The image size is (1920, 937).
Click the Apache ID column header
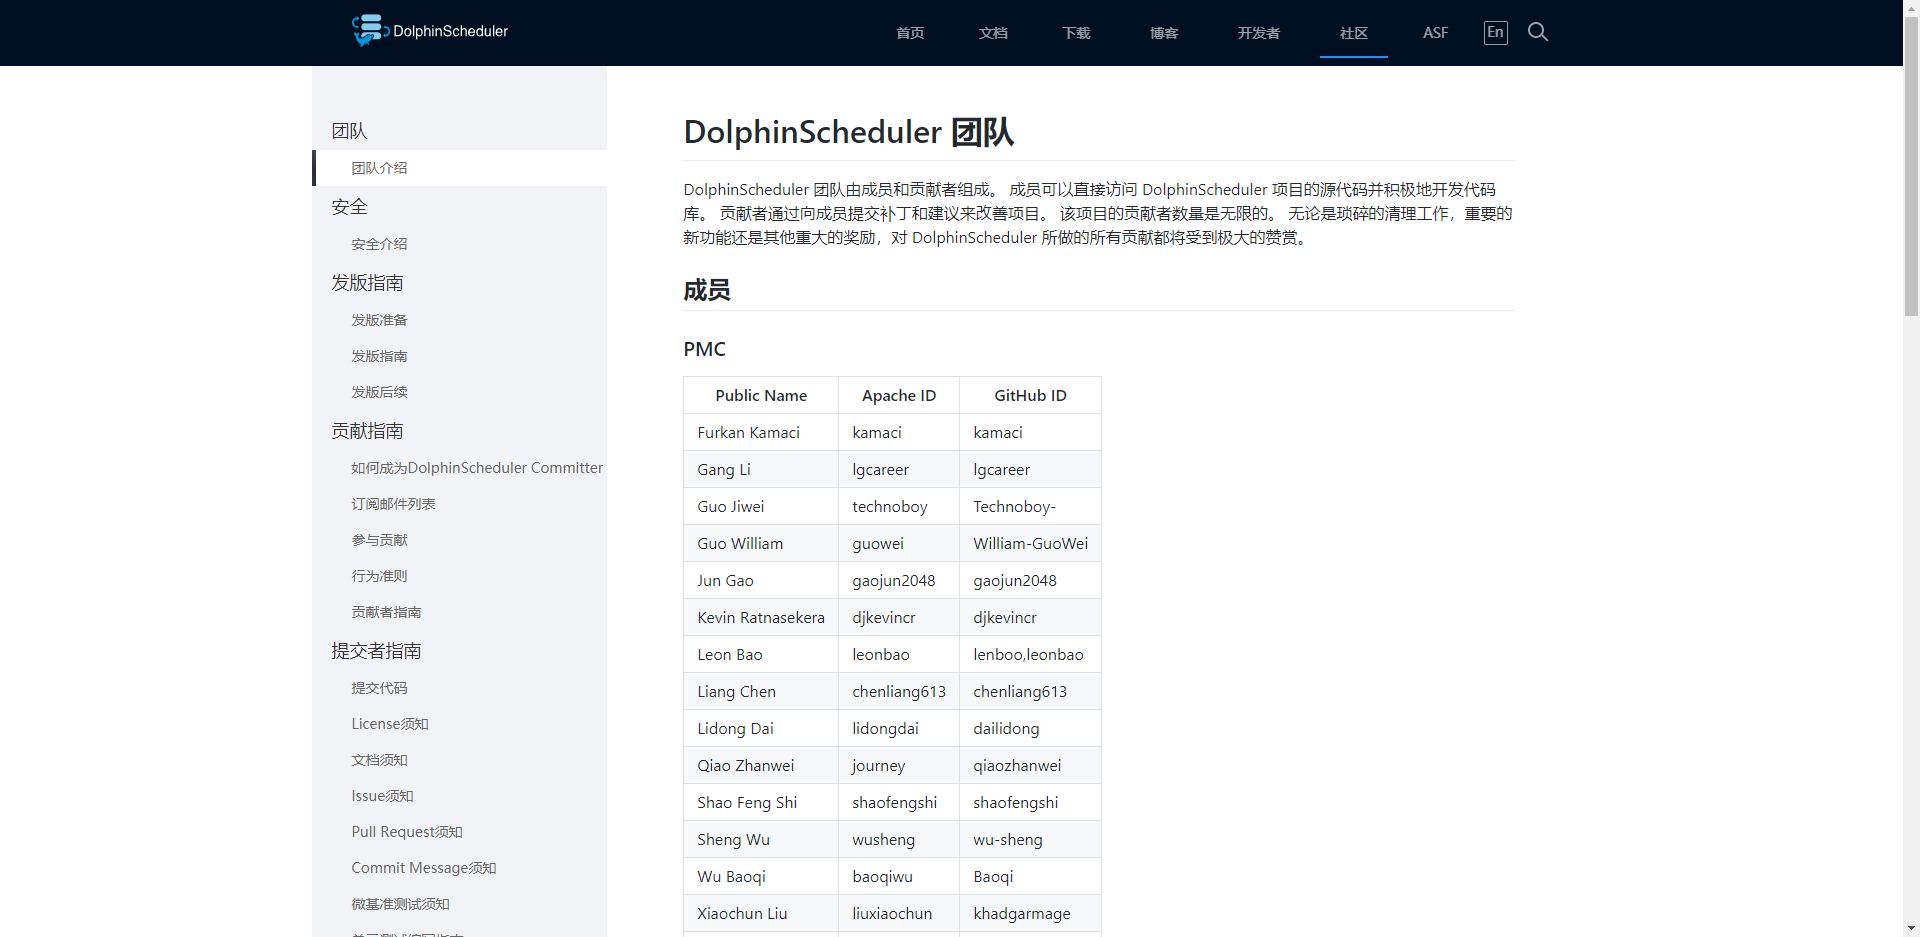coord(899,396)
